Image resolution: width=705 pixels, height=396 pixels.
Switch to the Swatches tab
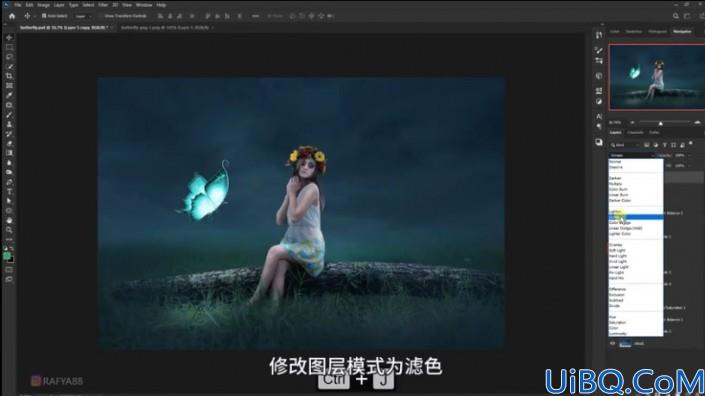pyautogui.click(x=634, y=31)
